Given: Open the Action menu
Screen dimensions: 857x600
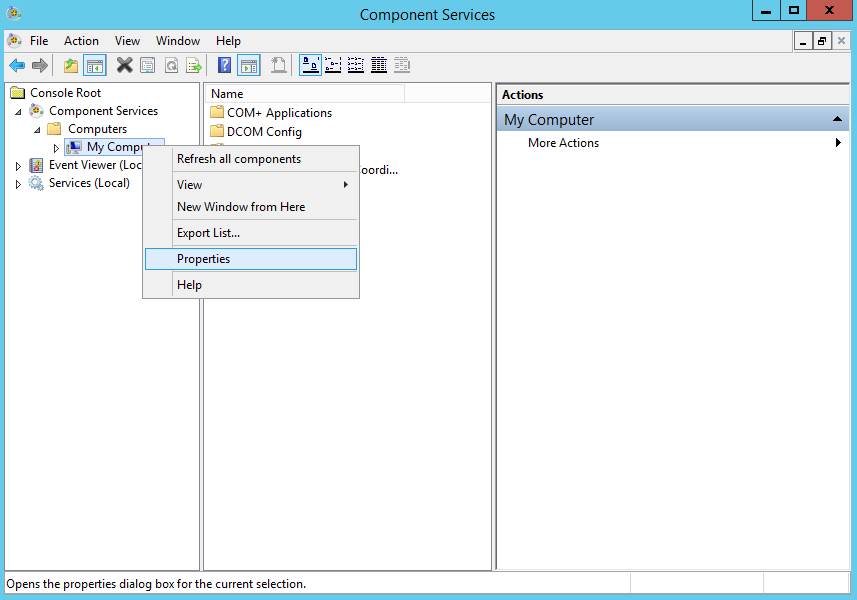Looking at the screenshot, I should coord(81,41).
